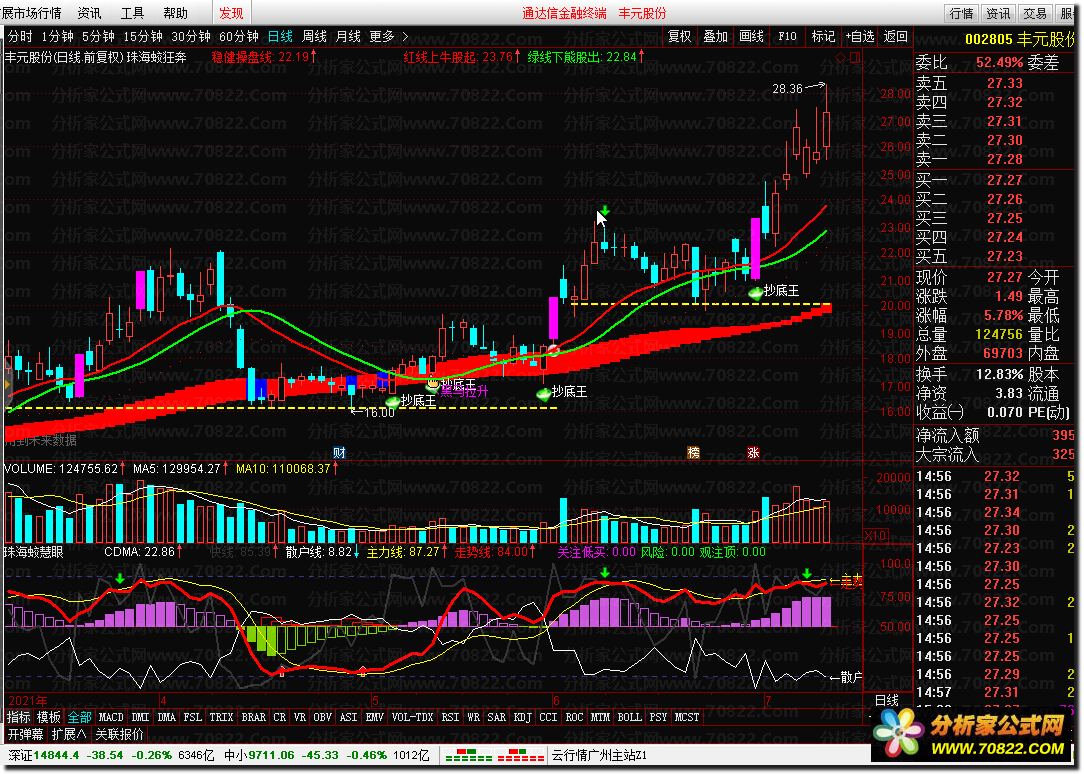Switch to 1分钟 period
This screenshot has height=774, width=1084.
click(x=57, y=36)
